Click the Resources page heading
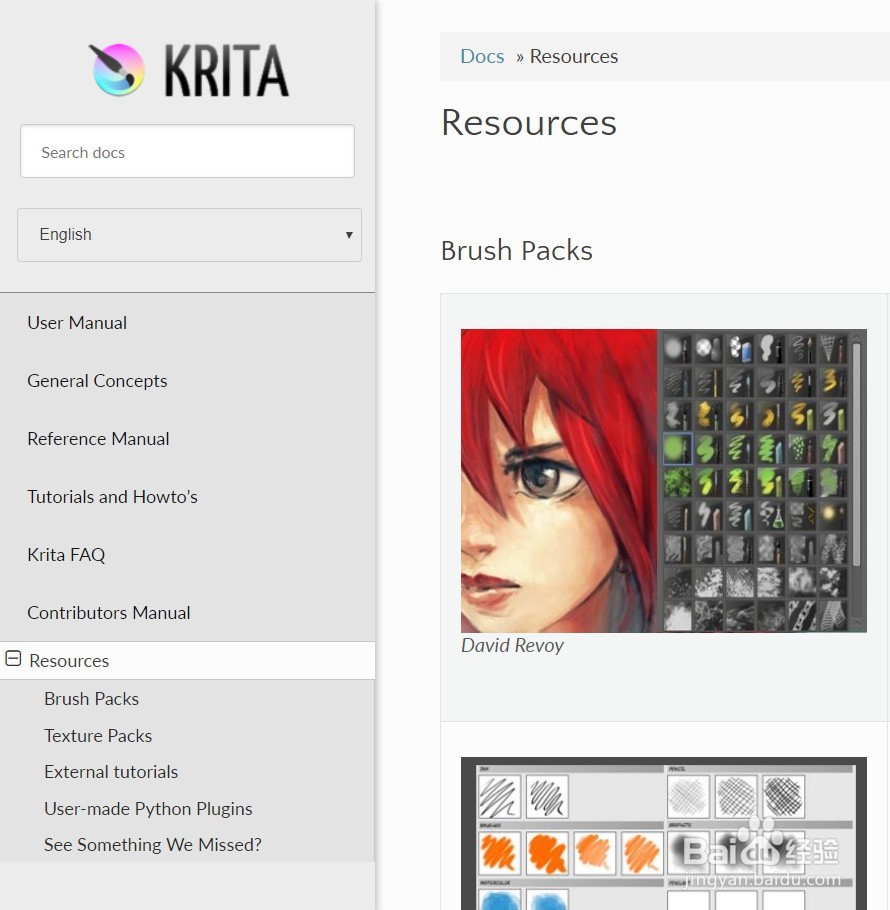The width and height of the screenshot is (890, 910). [x=529, y=122]
